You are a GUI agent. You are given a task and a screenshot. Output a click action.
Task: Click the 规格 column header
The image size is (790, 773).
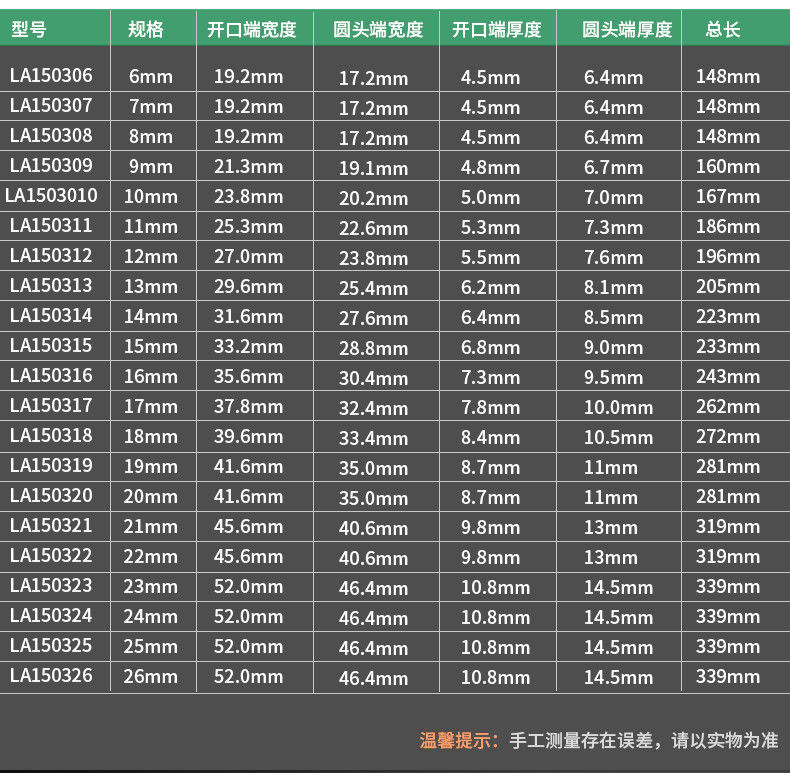point(146,29)
